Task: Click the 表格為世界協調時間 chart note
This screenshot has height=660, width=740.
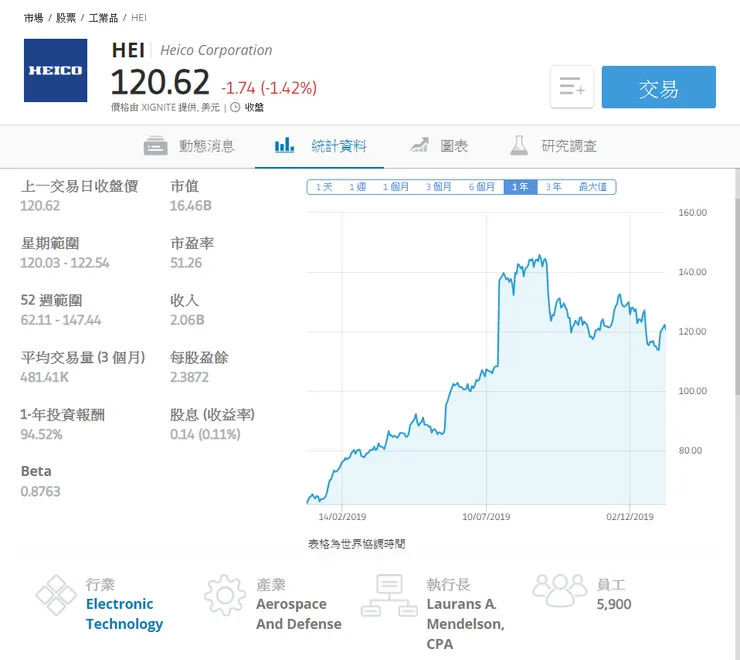Action: [x=357, y=544]
